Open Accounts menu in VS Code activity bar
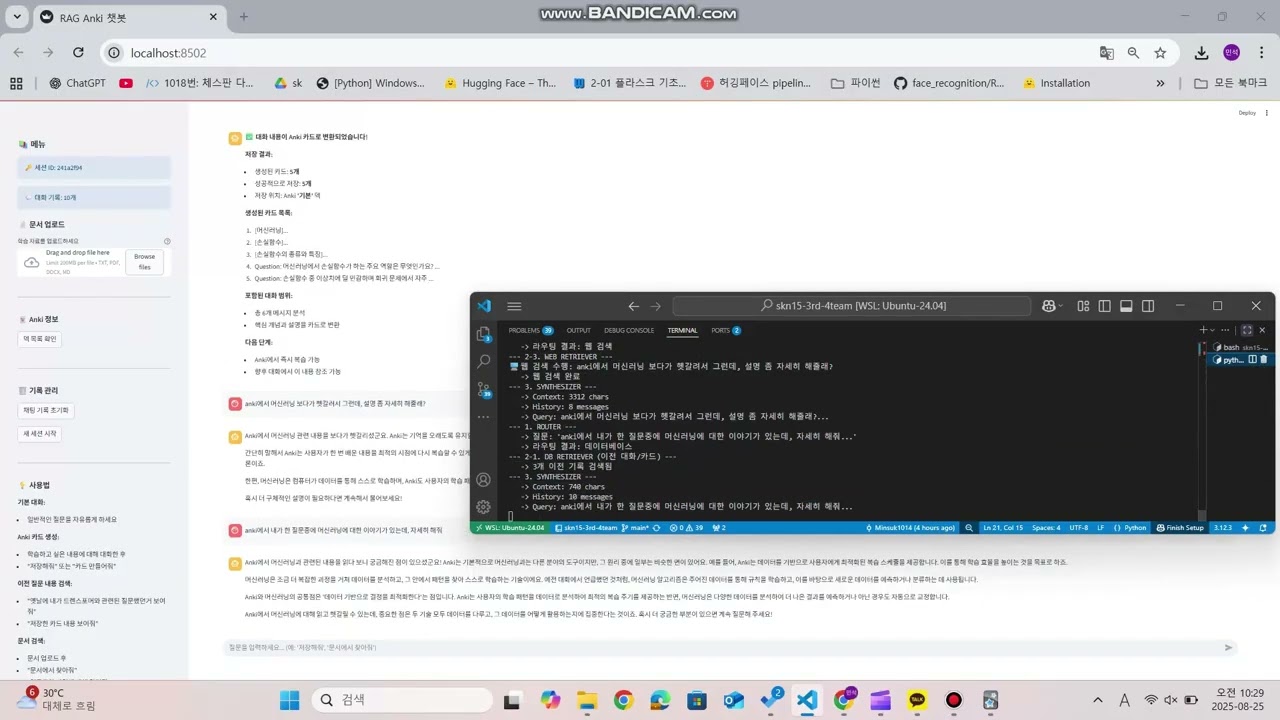Screen dimensions: 1280x720 point(484,479)
